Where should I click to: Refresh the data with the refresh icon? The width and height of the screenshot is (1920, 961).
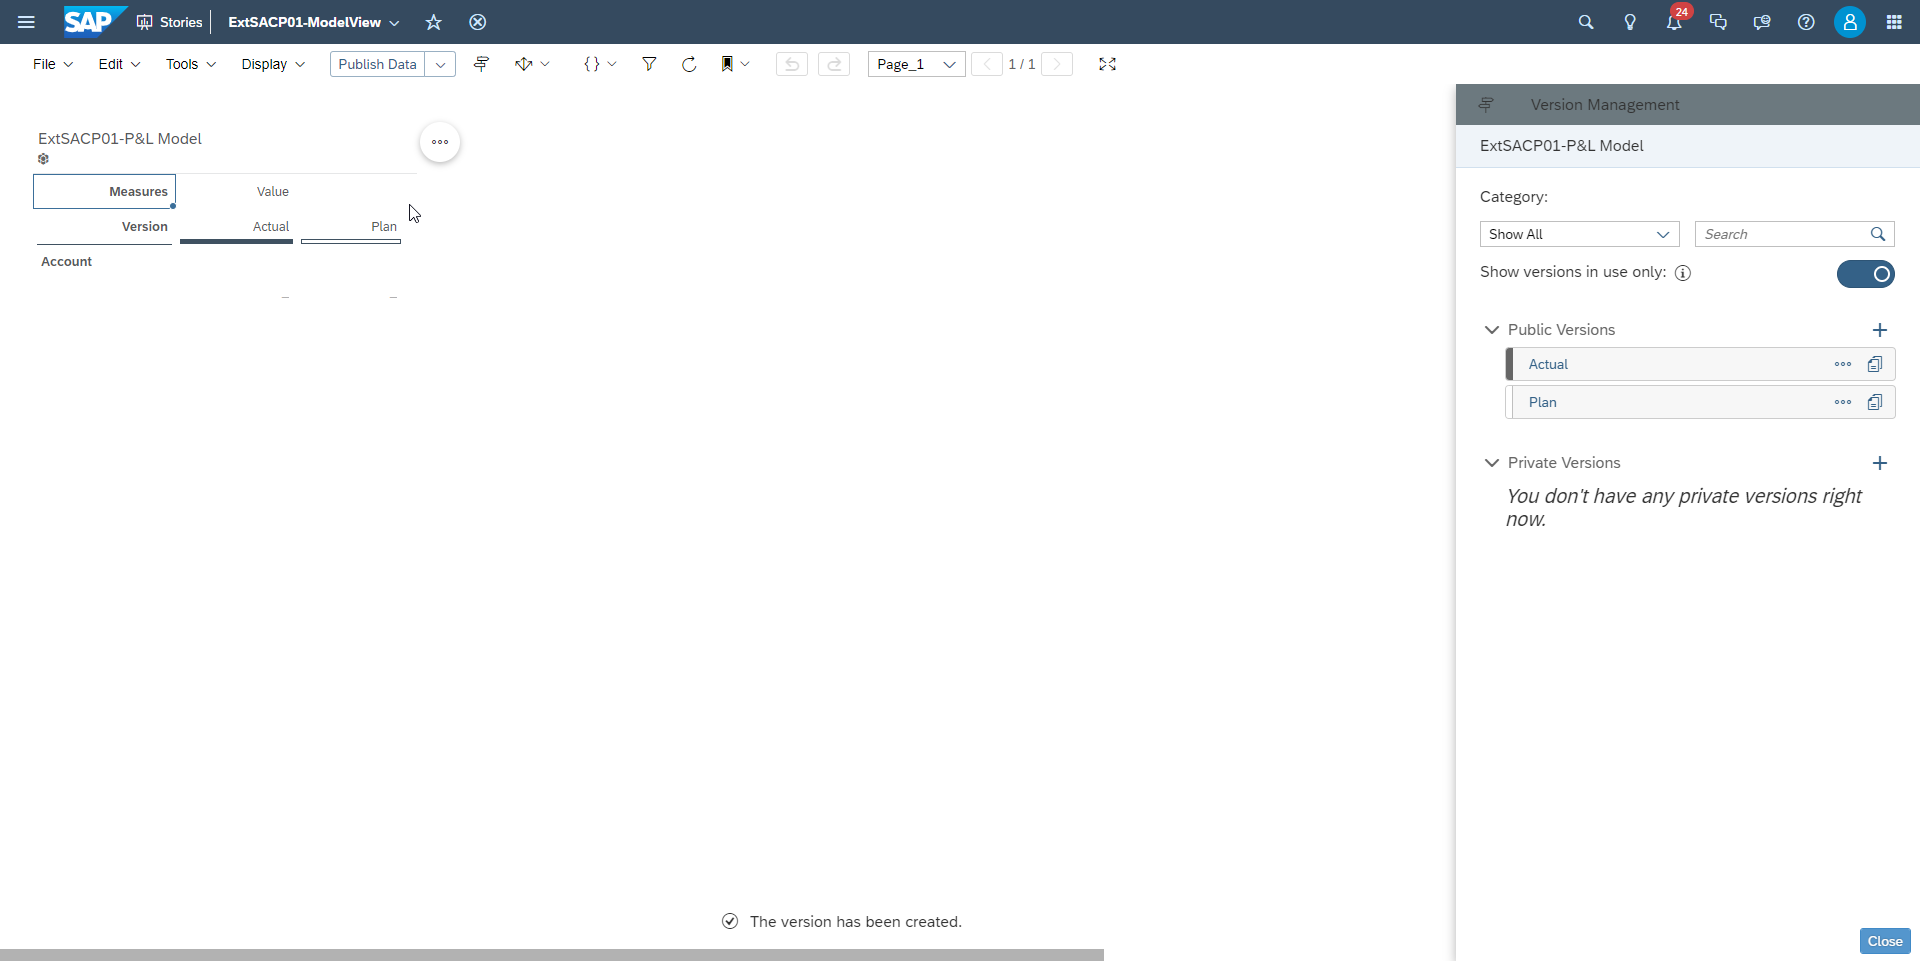click(689, 64)
